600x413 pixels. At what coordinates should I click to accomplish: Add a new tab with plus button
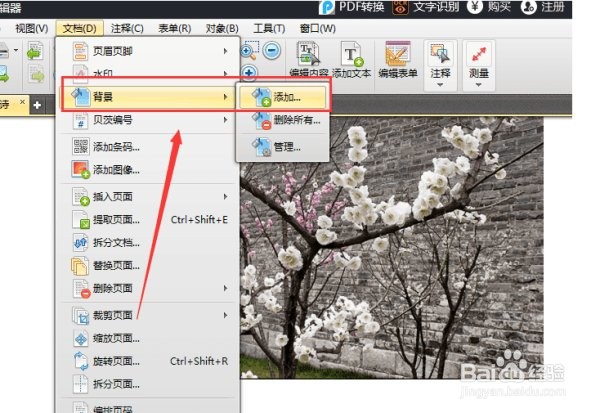pos(37,105)
